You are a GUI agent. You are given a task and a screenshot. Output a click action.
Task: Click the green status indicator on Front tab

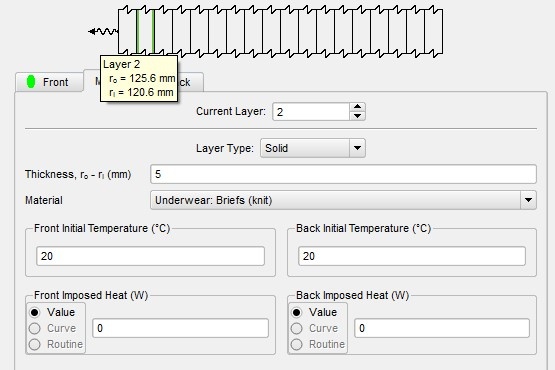(x=31, y=82)
